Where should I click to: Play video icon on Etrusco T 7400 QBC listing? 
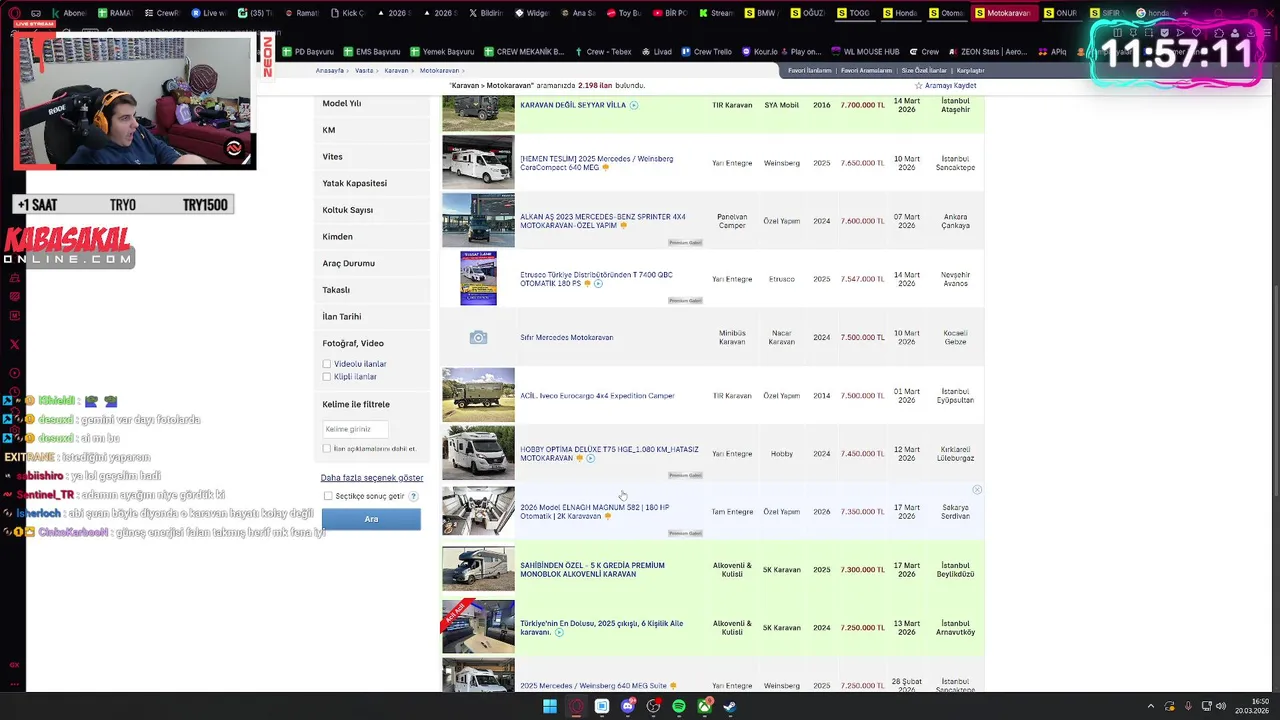tap(598, 284)
